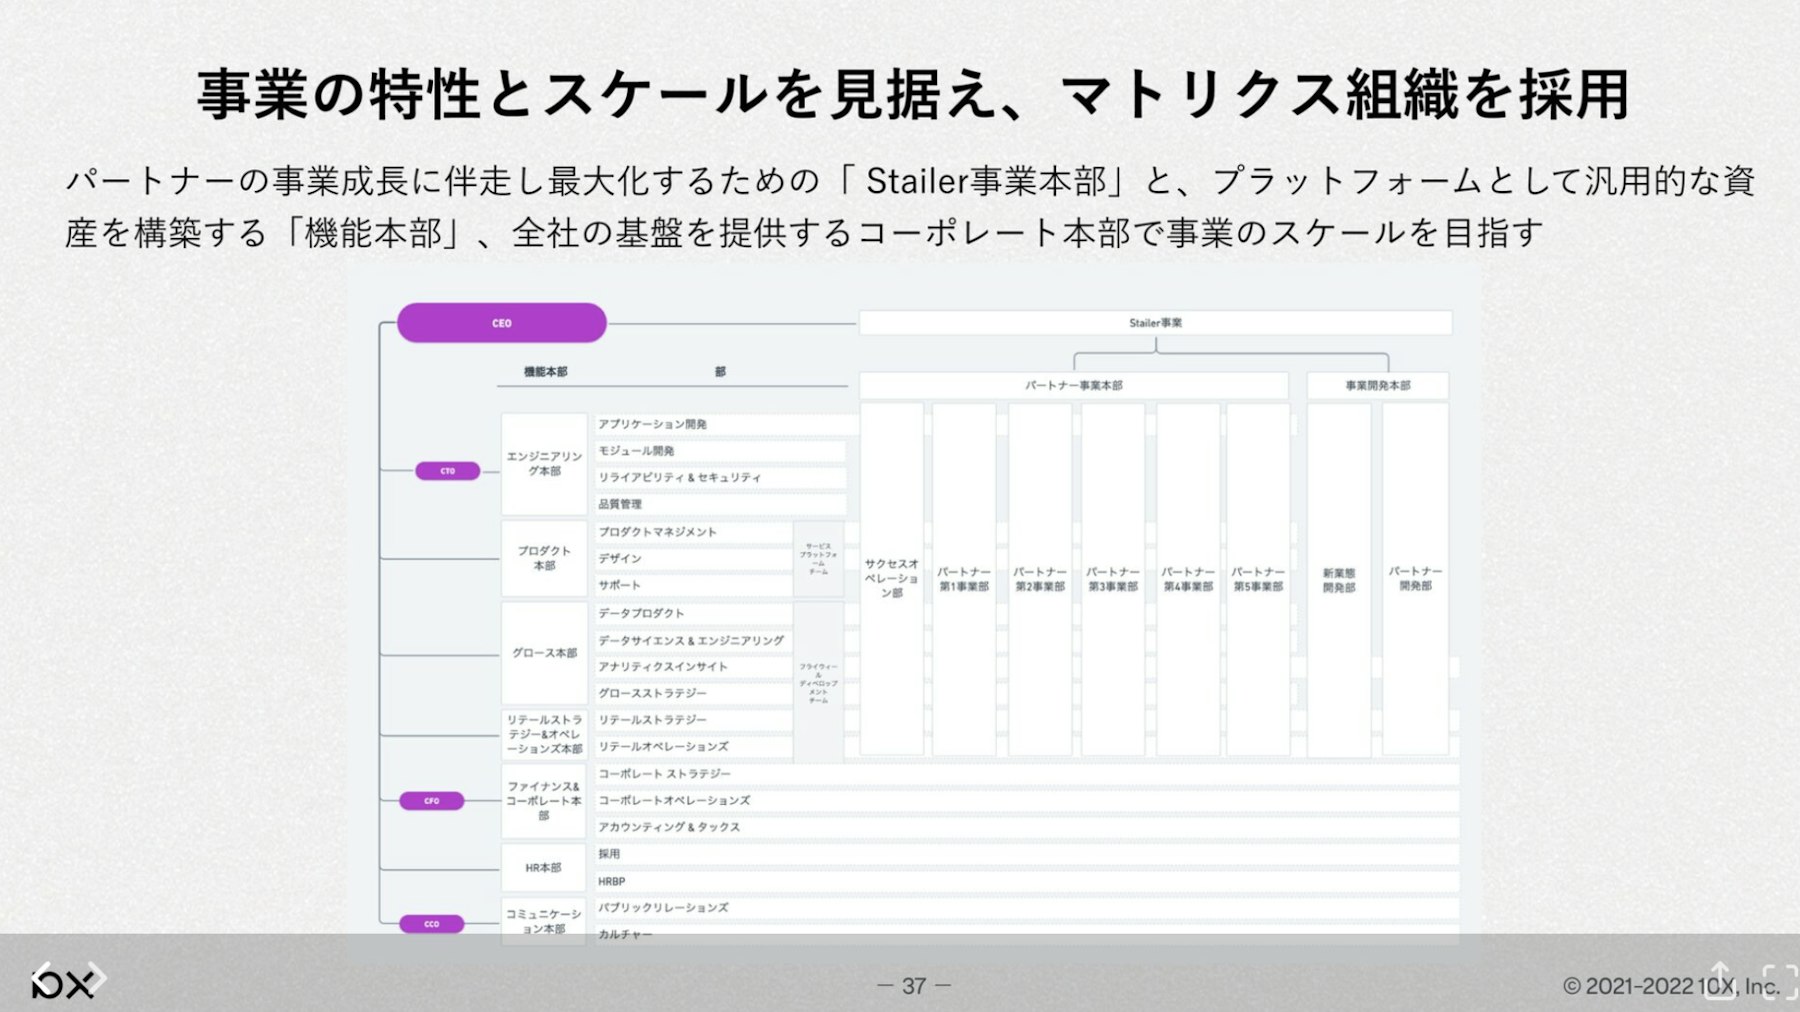
Task: Go to the previous slide arrow
Action: pos(42,977)
